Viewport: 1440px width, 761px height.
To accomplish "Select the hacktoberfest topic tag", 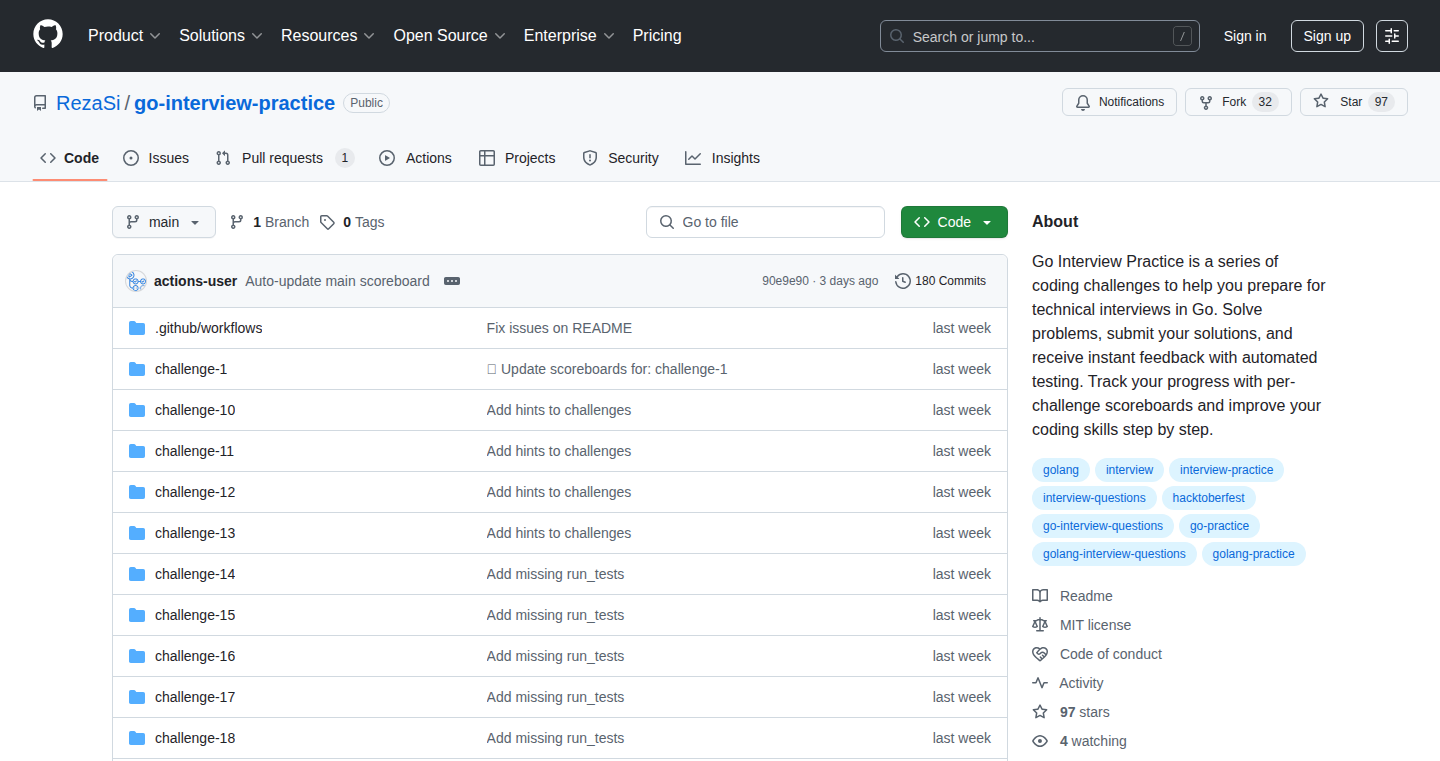I will pyautogui.click(x=1209, y=498).
